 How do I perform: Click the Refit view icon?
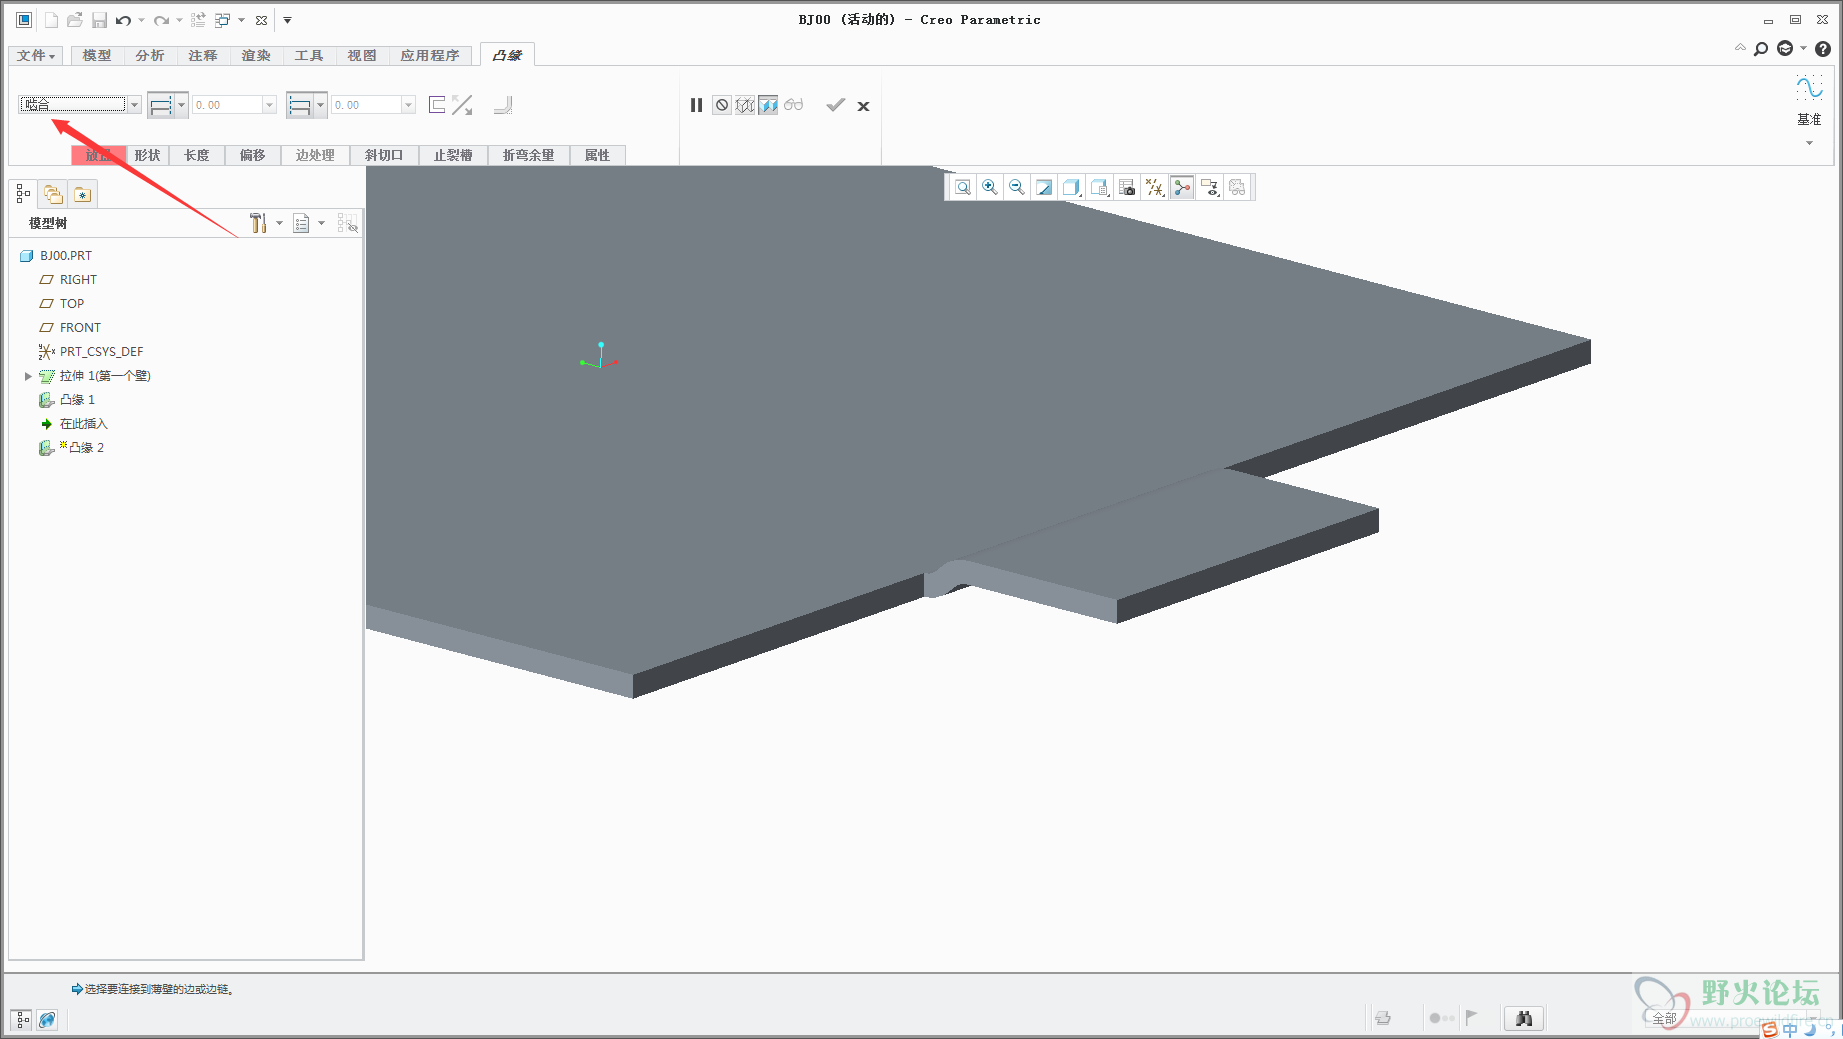(962, 187)
